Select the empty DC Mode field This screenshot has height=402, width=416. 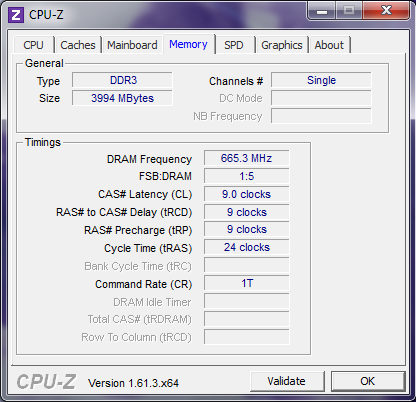click(x=321, y=98)
